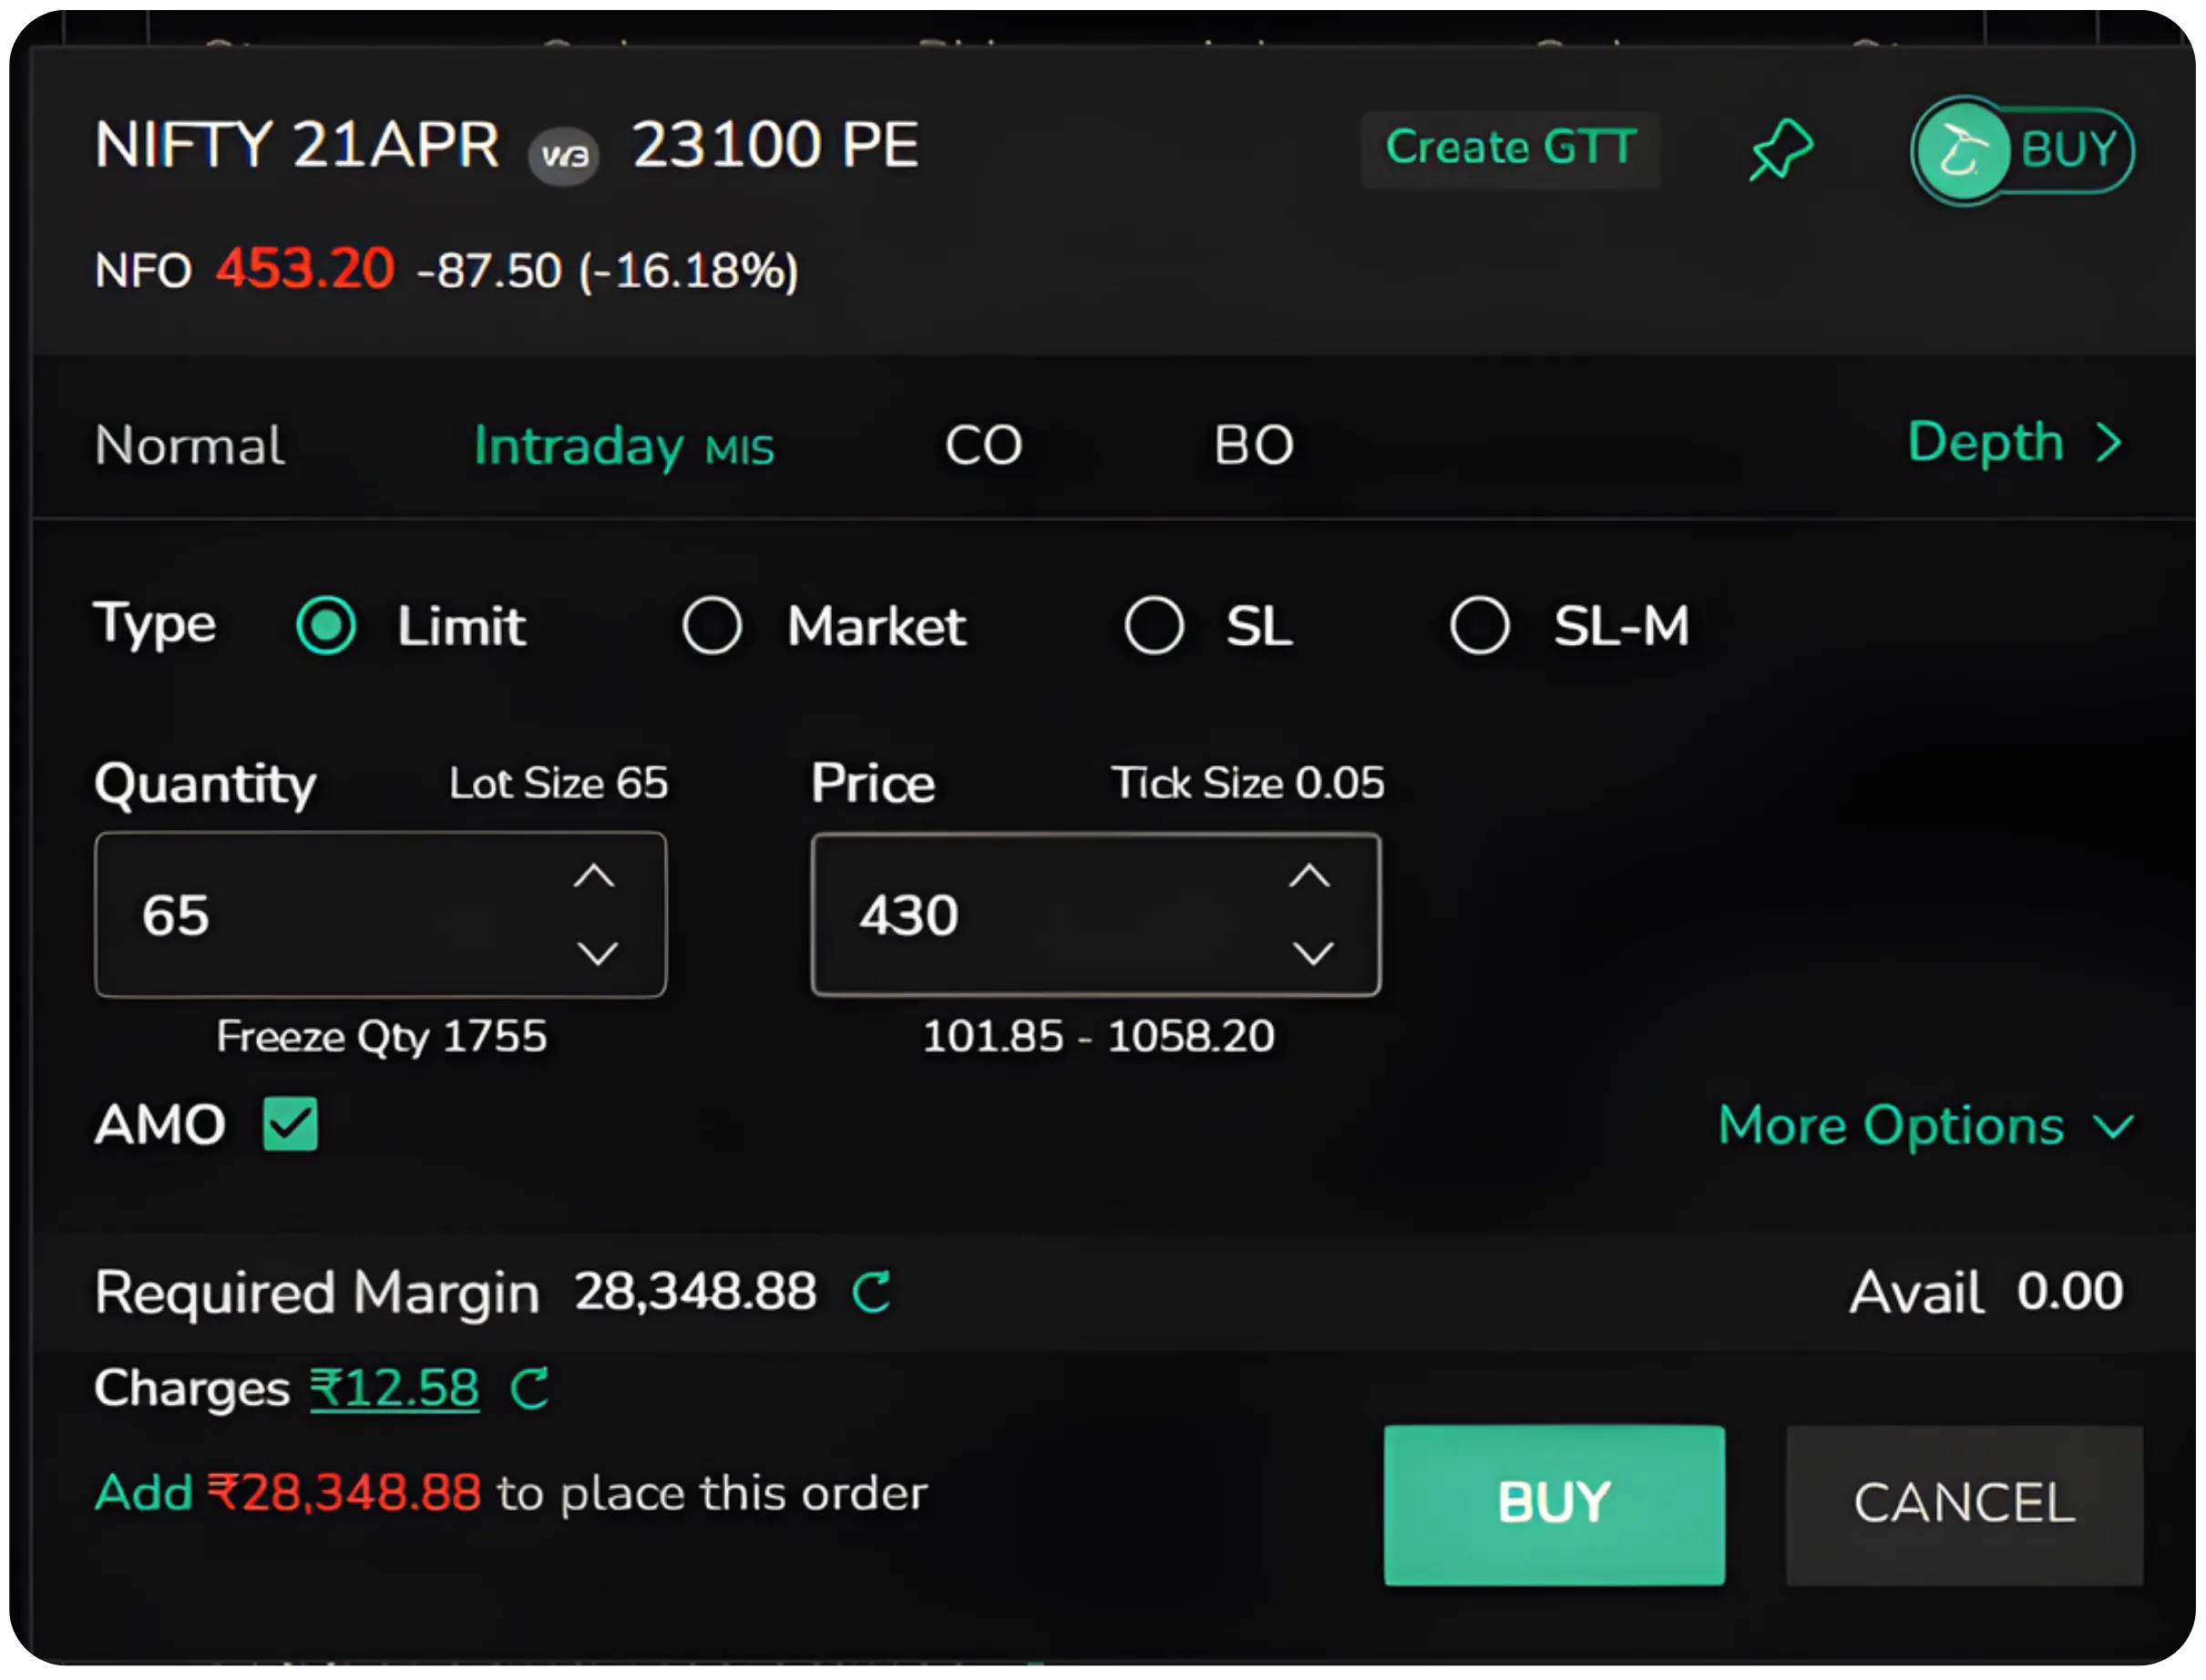Open the Charges ₹12.58 breakdown
The height and width of the screenshot is (1680, 2206).
394,1388
